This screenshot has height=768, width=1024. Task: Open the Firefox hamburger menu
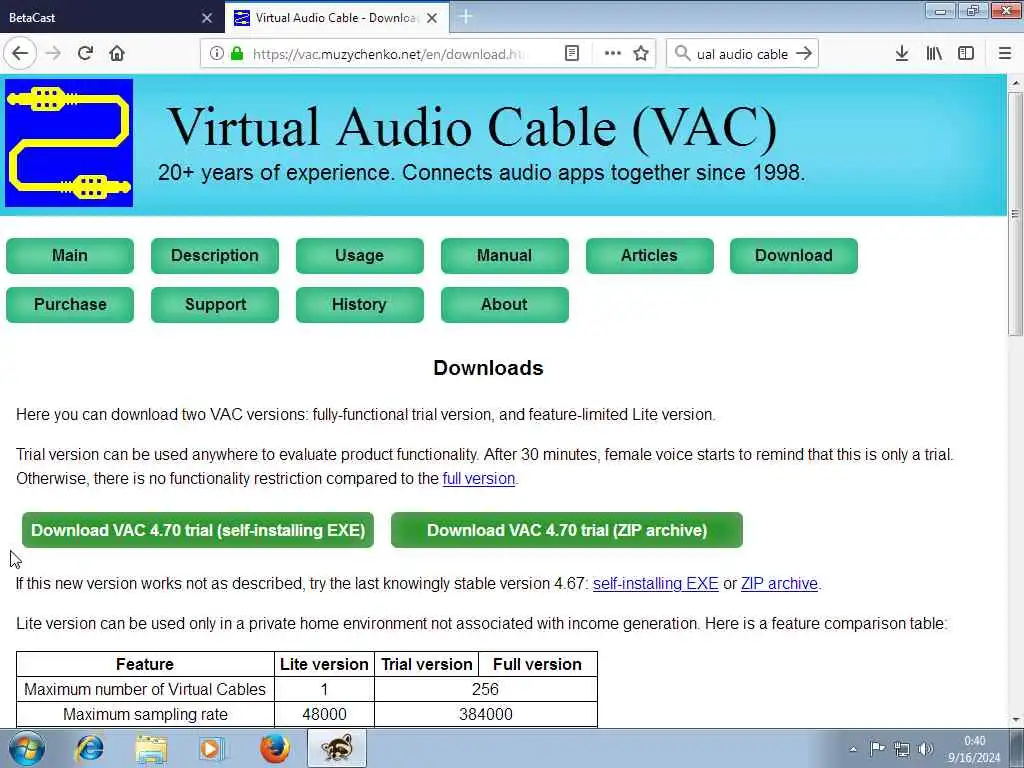point(1005,54)
